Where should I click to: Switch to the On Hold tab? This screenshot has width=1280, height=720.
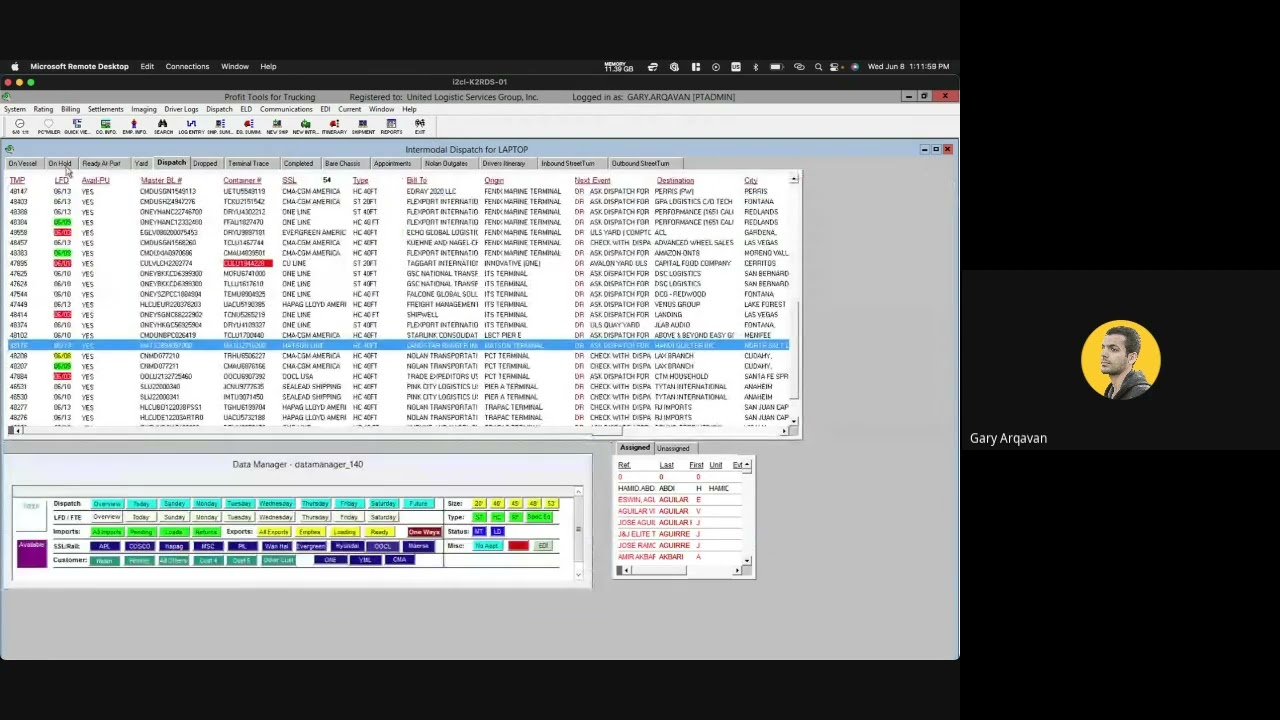60,163
